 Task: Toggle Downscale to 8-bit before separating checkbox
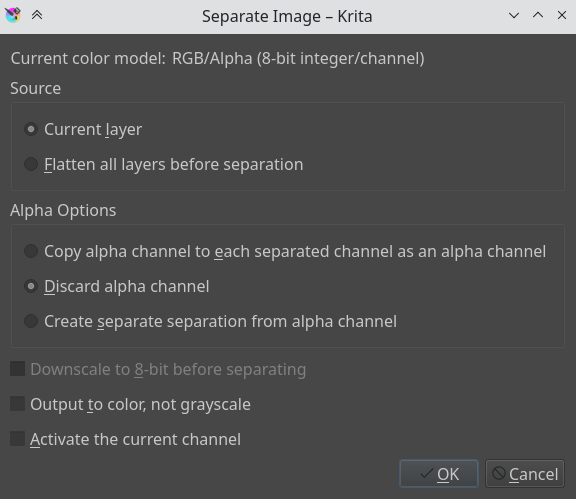[x=158, y=369]
